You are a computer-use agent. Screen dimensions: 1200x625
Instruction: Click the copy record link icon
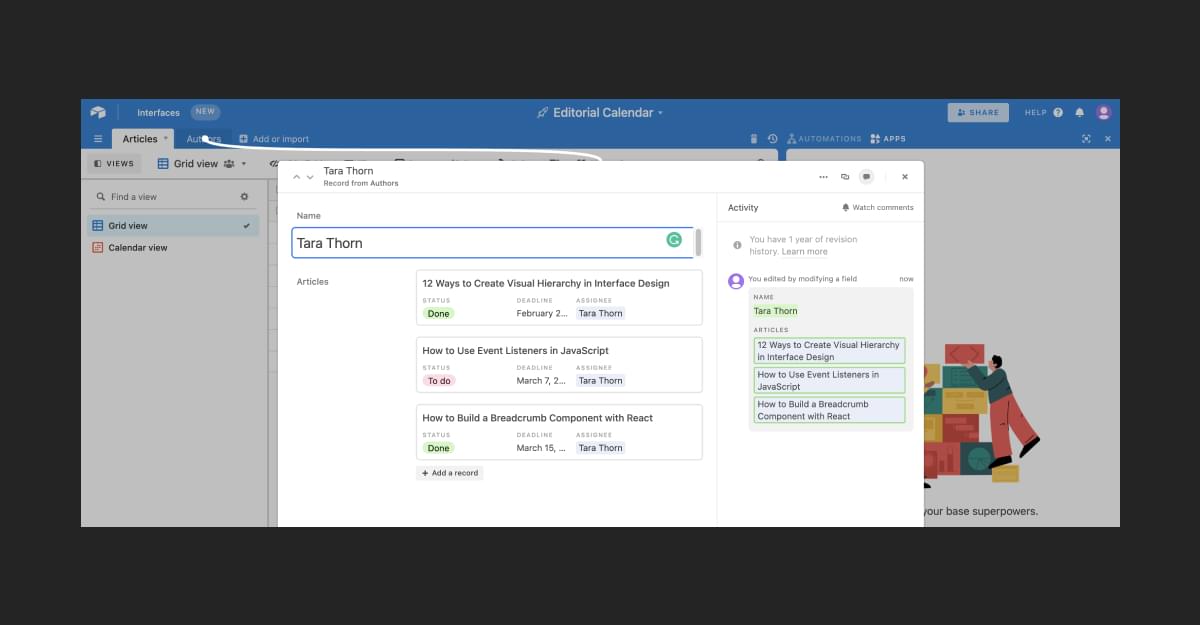(845, 177)
